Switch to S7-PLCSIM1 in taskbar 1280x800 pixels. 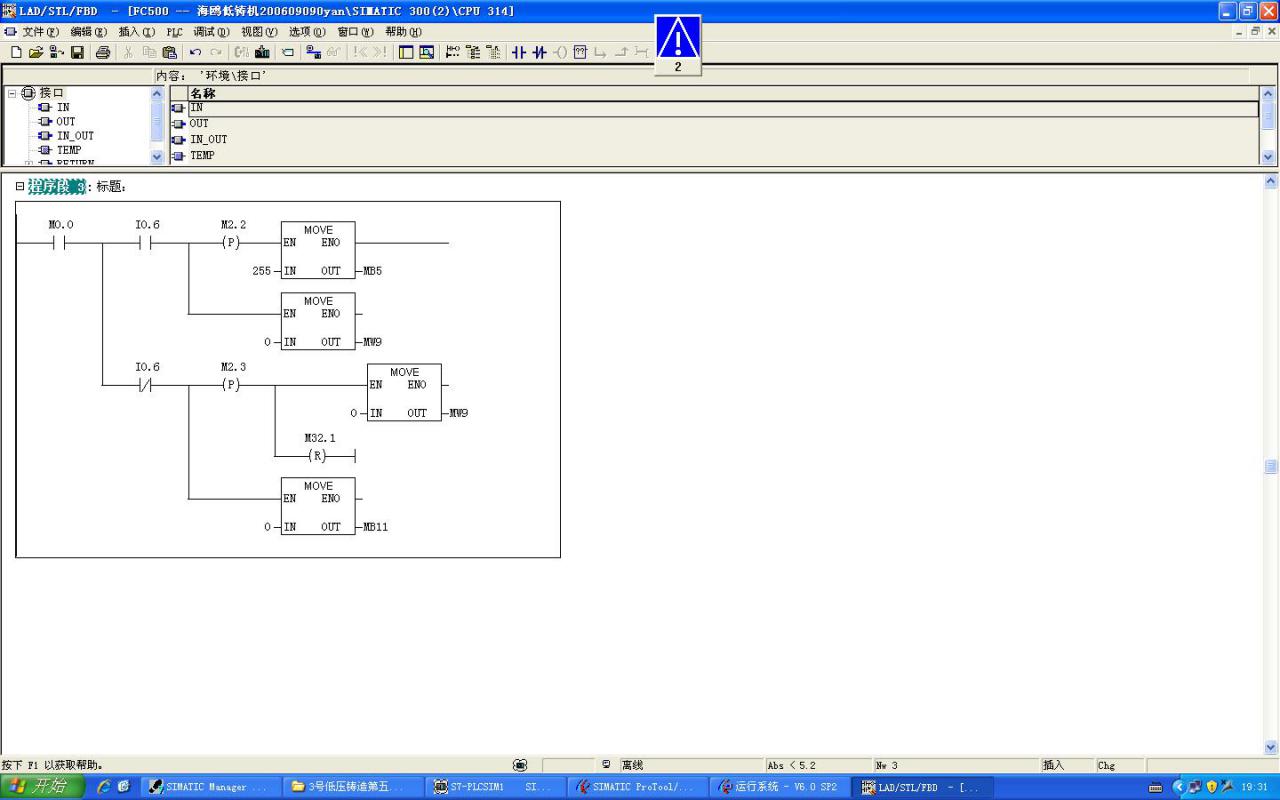click(x=495, y=787)
